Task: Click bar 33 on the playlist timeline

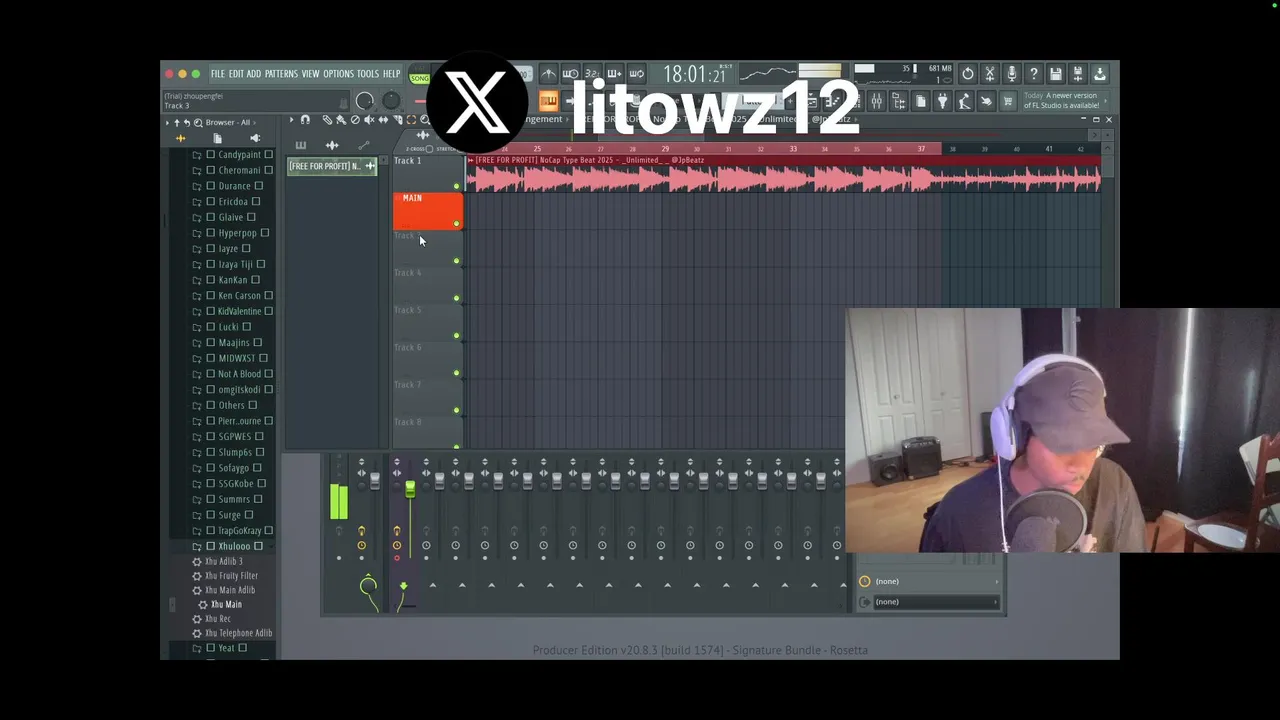Action: [x=793, y=149]
